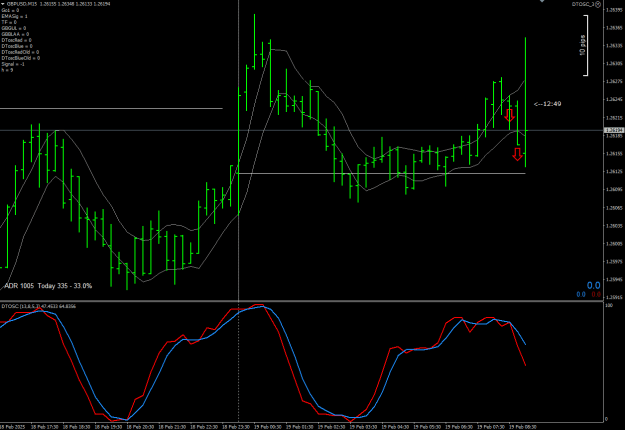Click the vertical '10 pips' scale label
625x430 pixels.
coord(582,45)
